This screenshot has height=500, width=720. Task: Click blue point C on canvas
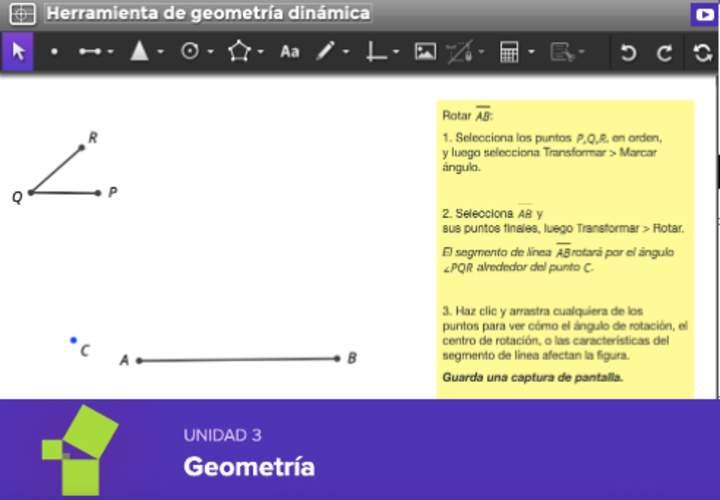click(73, 340)
